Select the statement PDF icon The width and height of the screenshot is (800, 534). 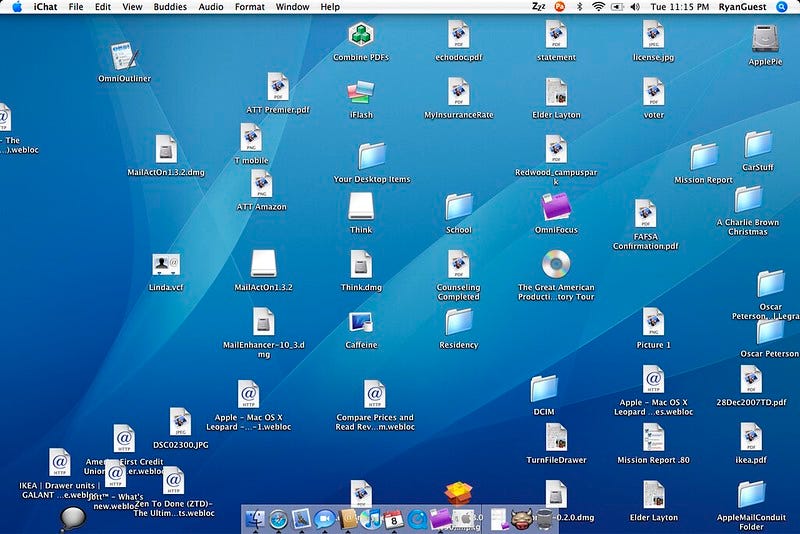click(556, 35)
